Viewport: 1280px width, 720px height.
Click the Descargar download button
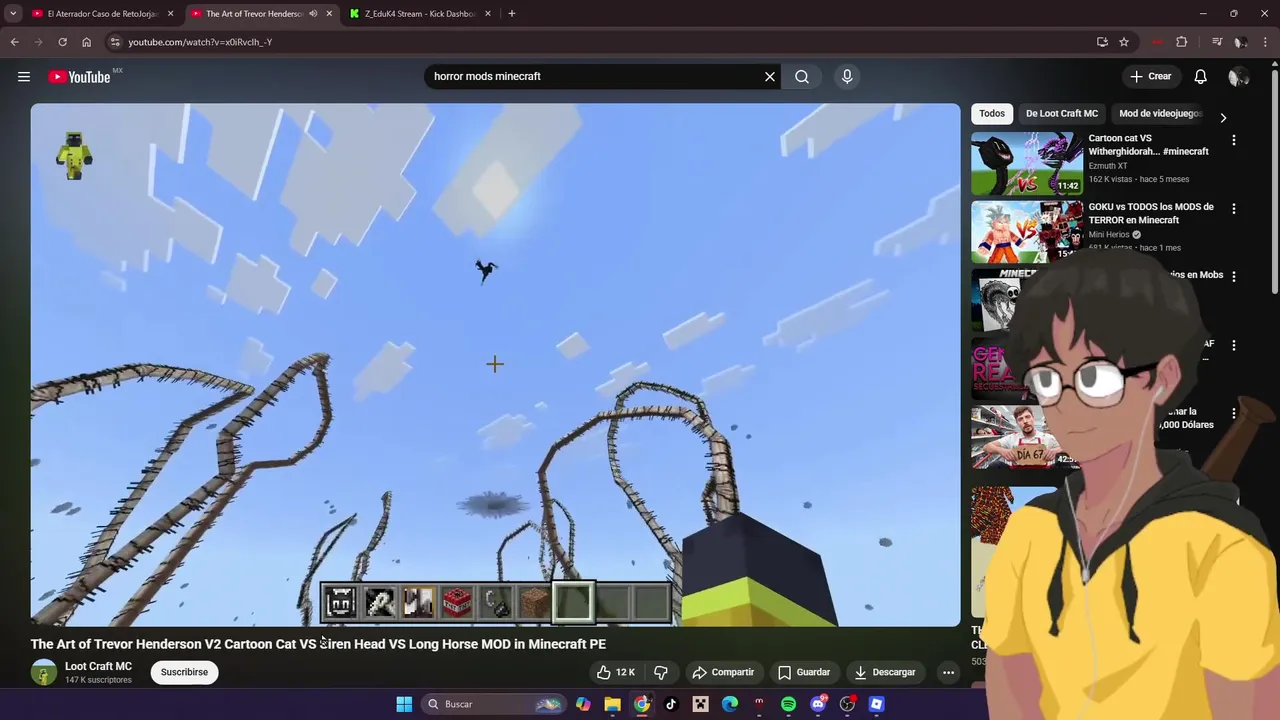pyautogui.click(x=885, y=672)
